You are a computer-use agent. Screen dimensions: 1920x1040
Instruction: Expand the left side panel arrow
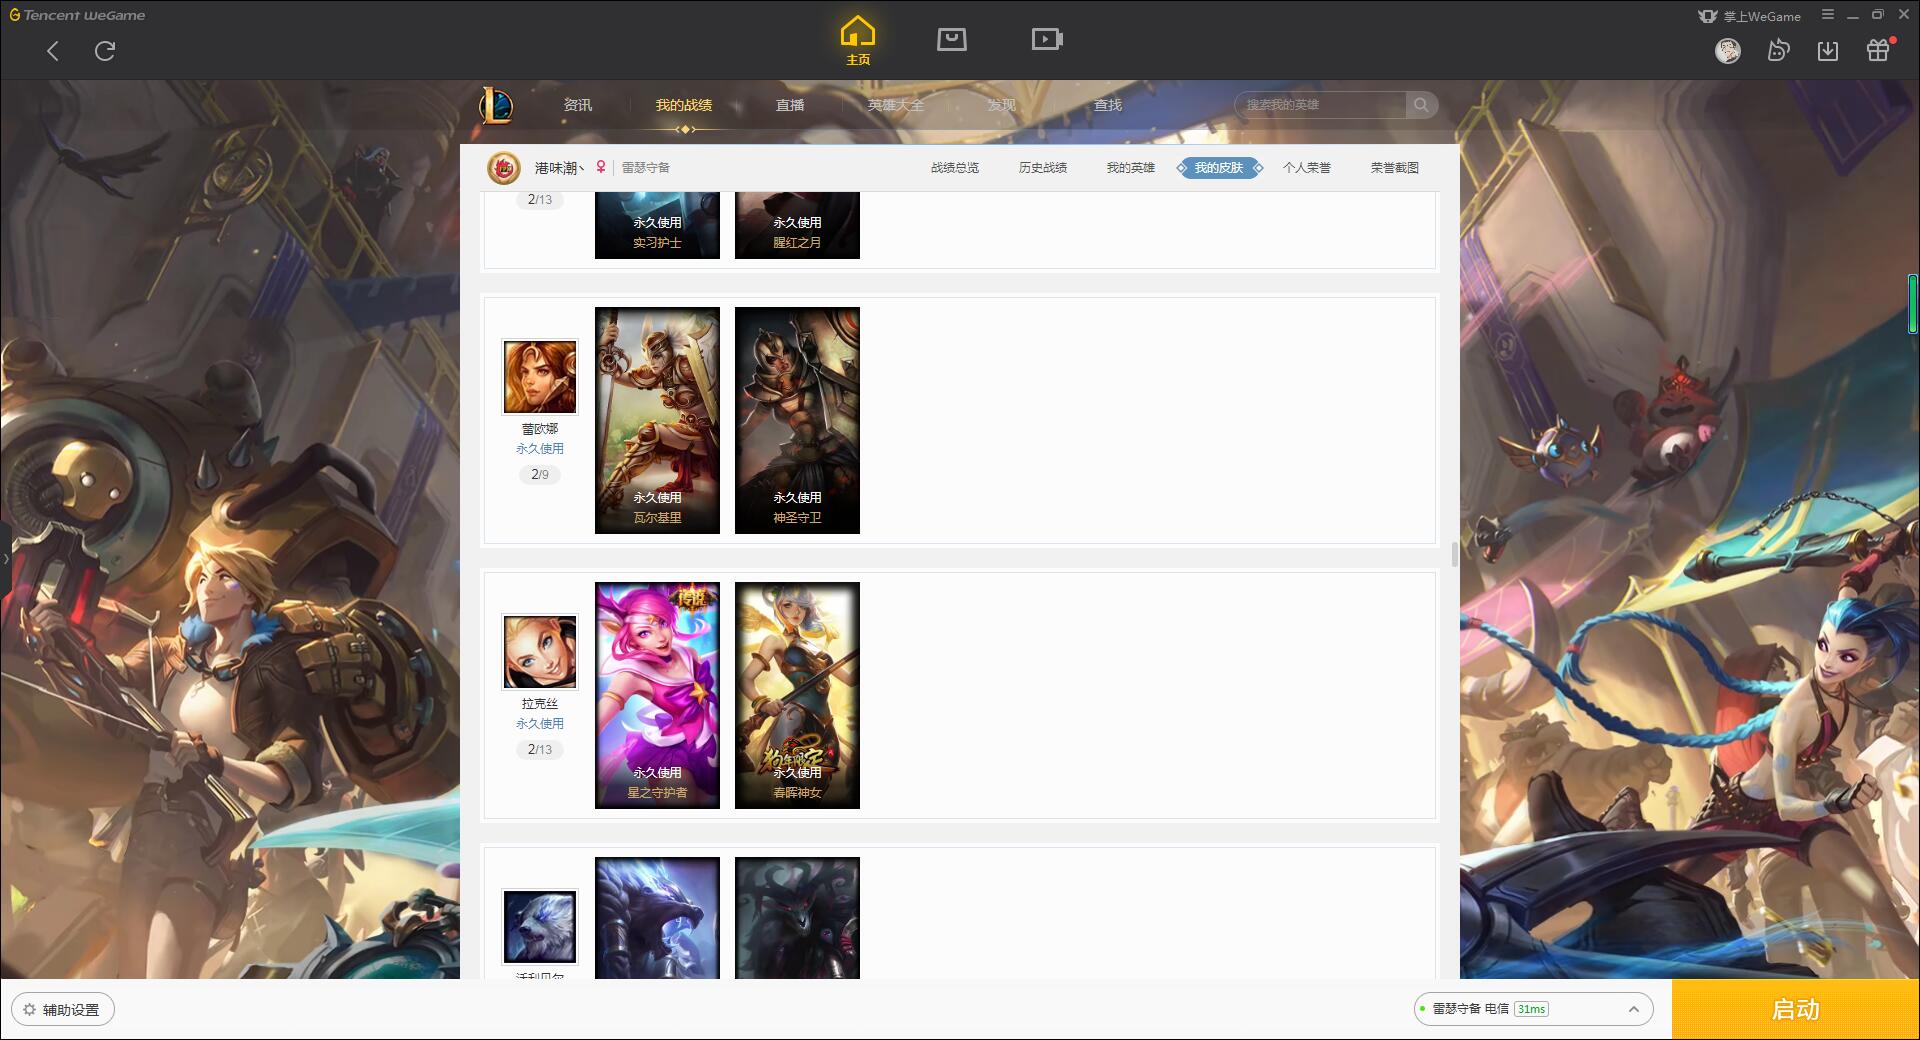point(5,559)
